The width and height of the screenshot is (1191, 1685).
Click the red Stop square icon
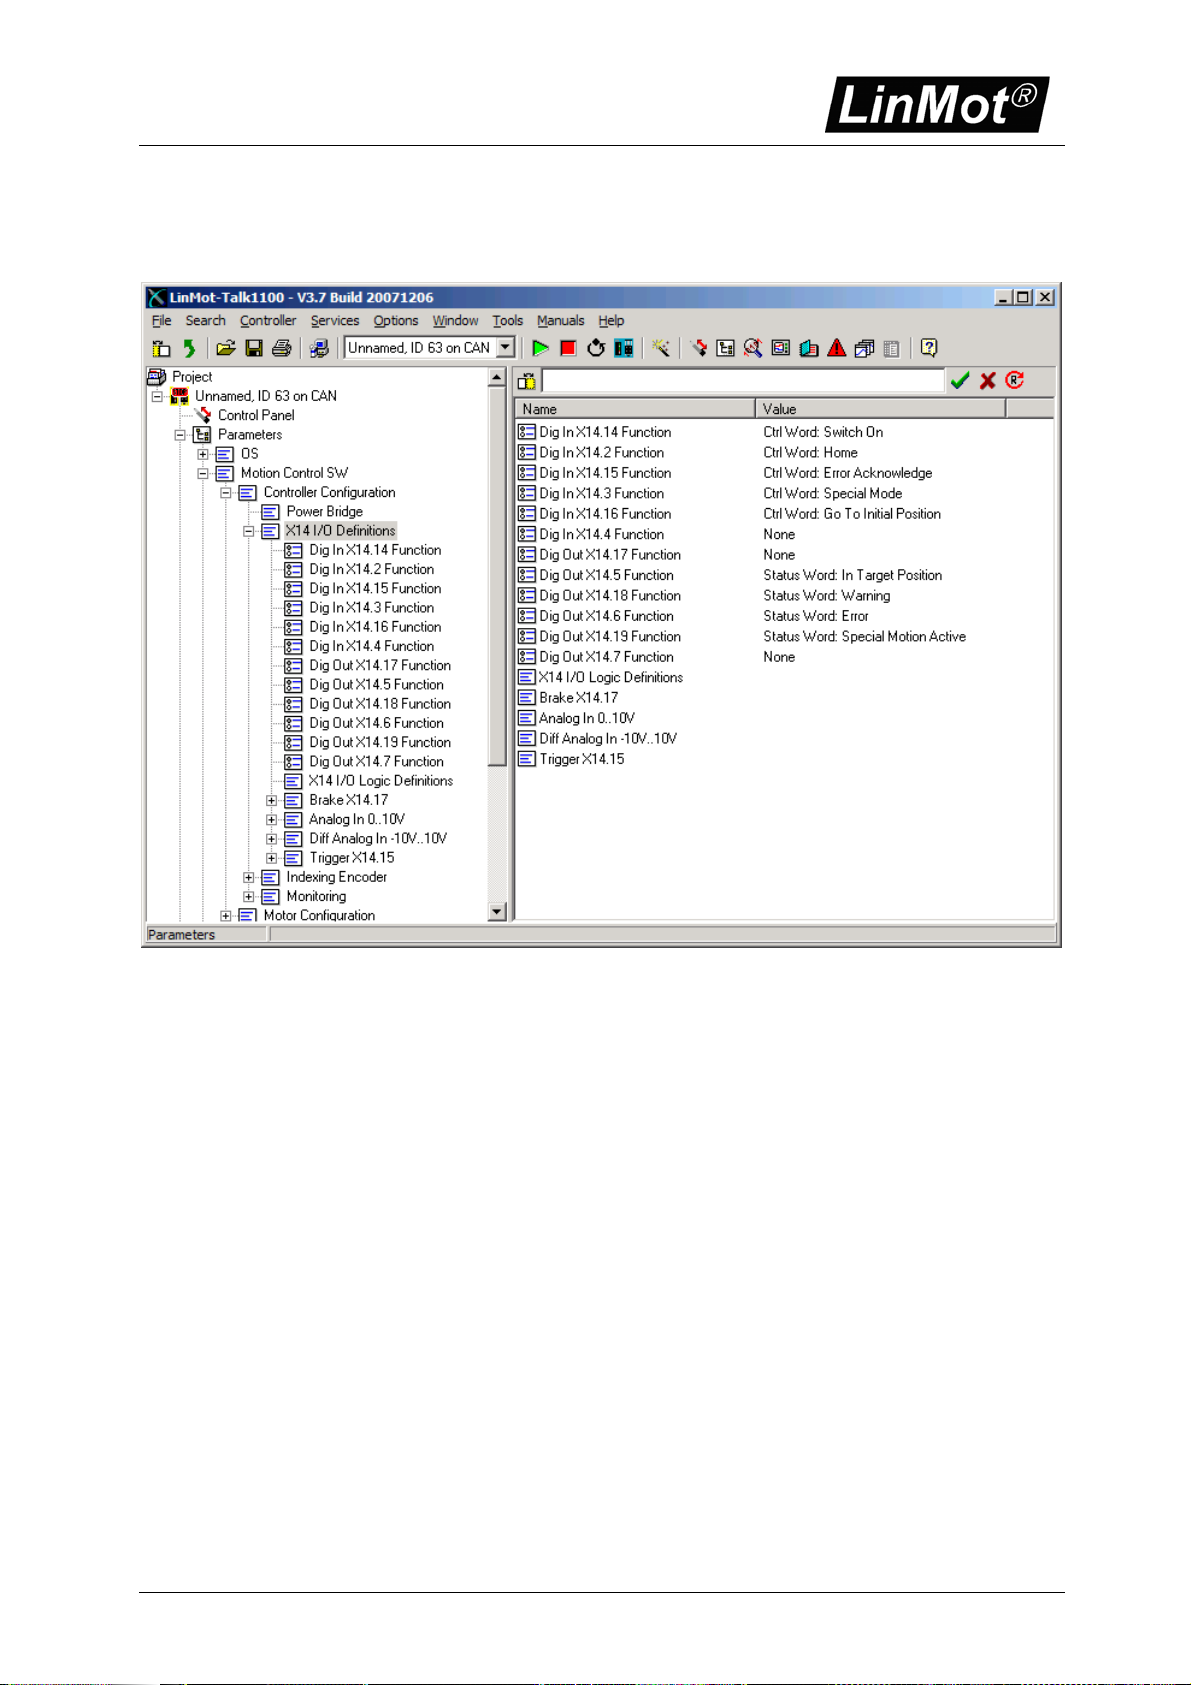pyautogui.click(x=568, y=348)
